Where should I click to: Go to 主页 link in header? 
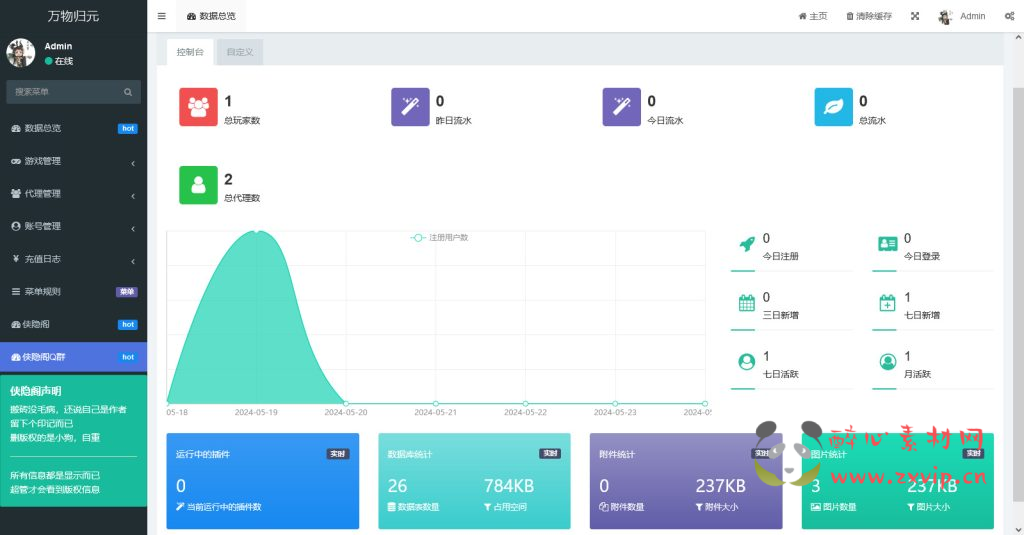click(x=813, y=16)
